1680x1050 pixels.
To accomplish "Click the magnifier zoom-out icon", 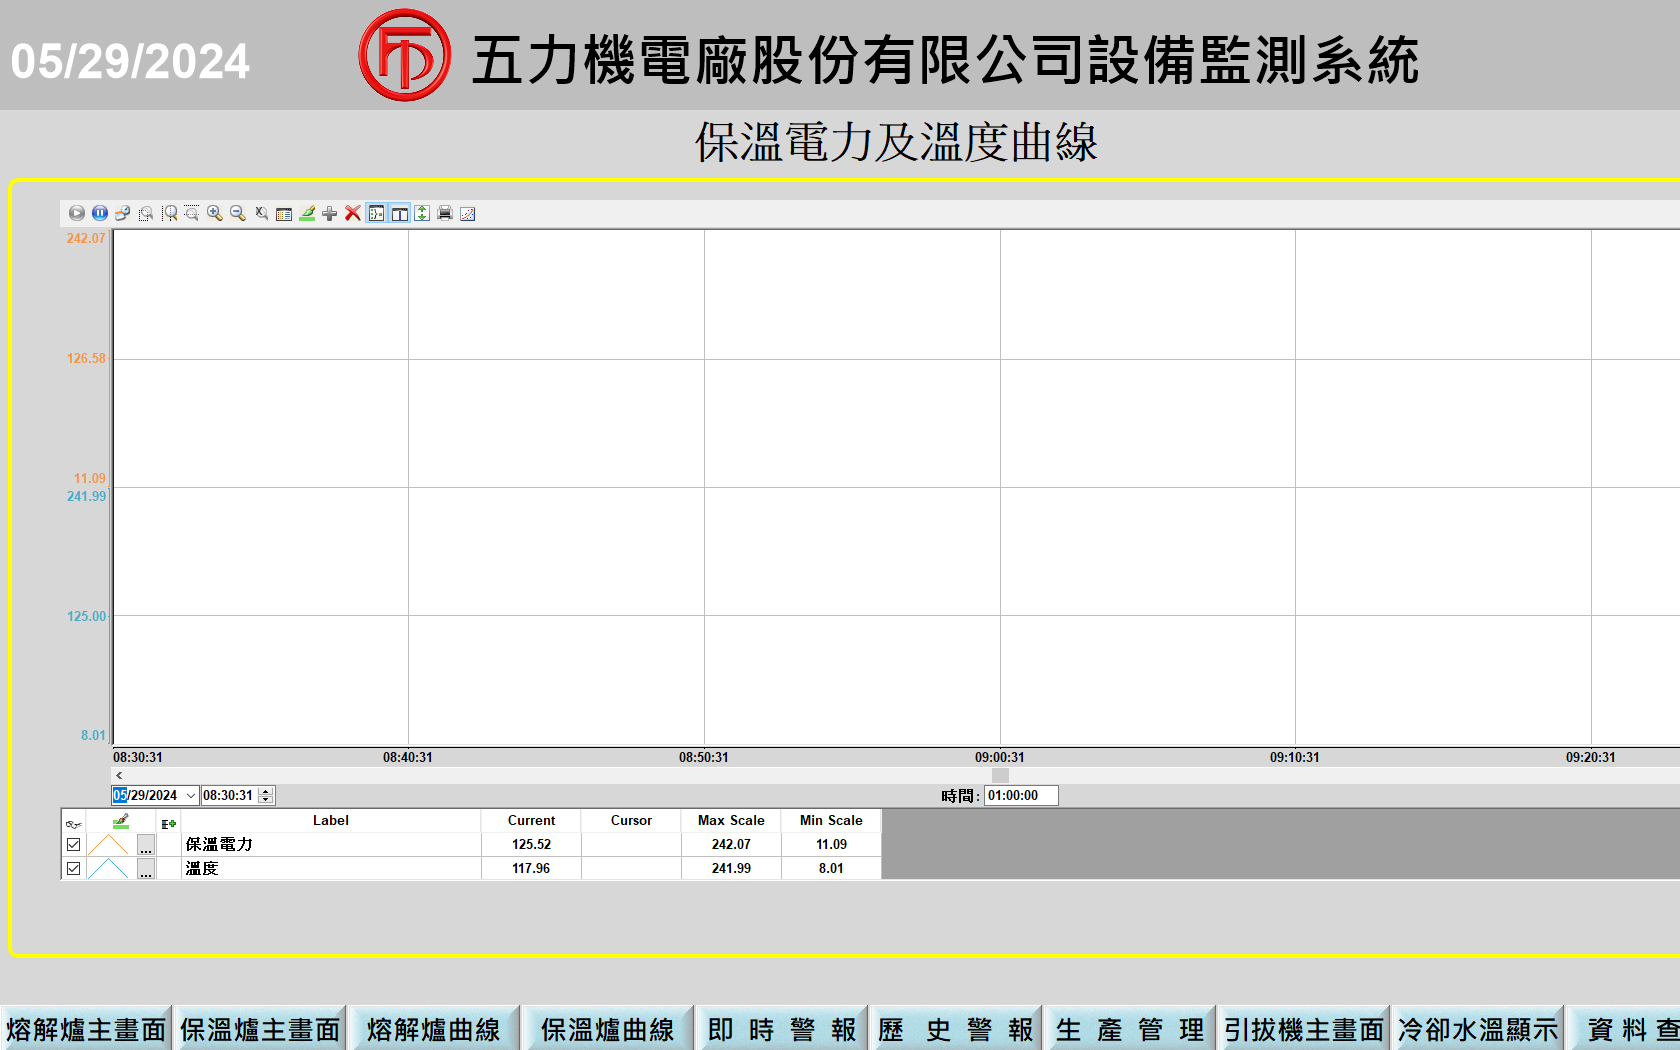I will click(x=238, y=213).
